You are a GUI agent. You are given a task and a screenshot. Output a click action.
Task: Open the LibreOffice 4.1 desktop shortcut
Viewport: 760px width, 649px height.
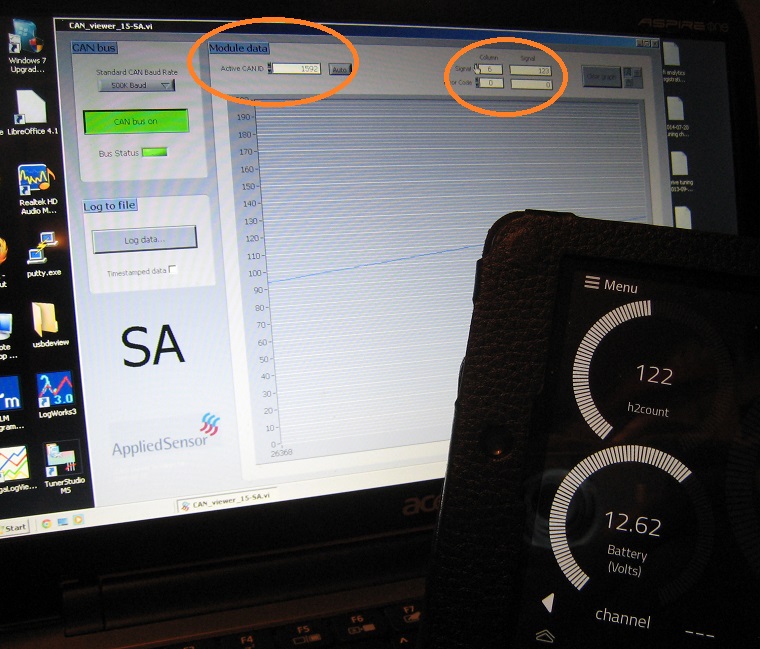pyautogui.click(x=32, y=112)
